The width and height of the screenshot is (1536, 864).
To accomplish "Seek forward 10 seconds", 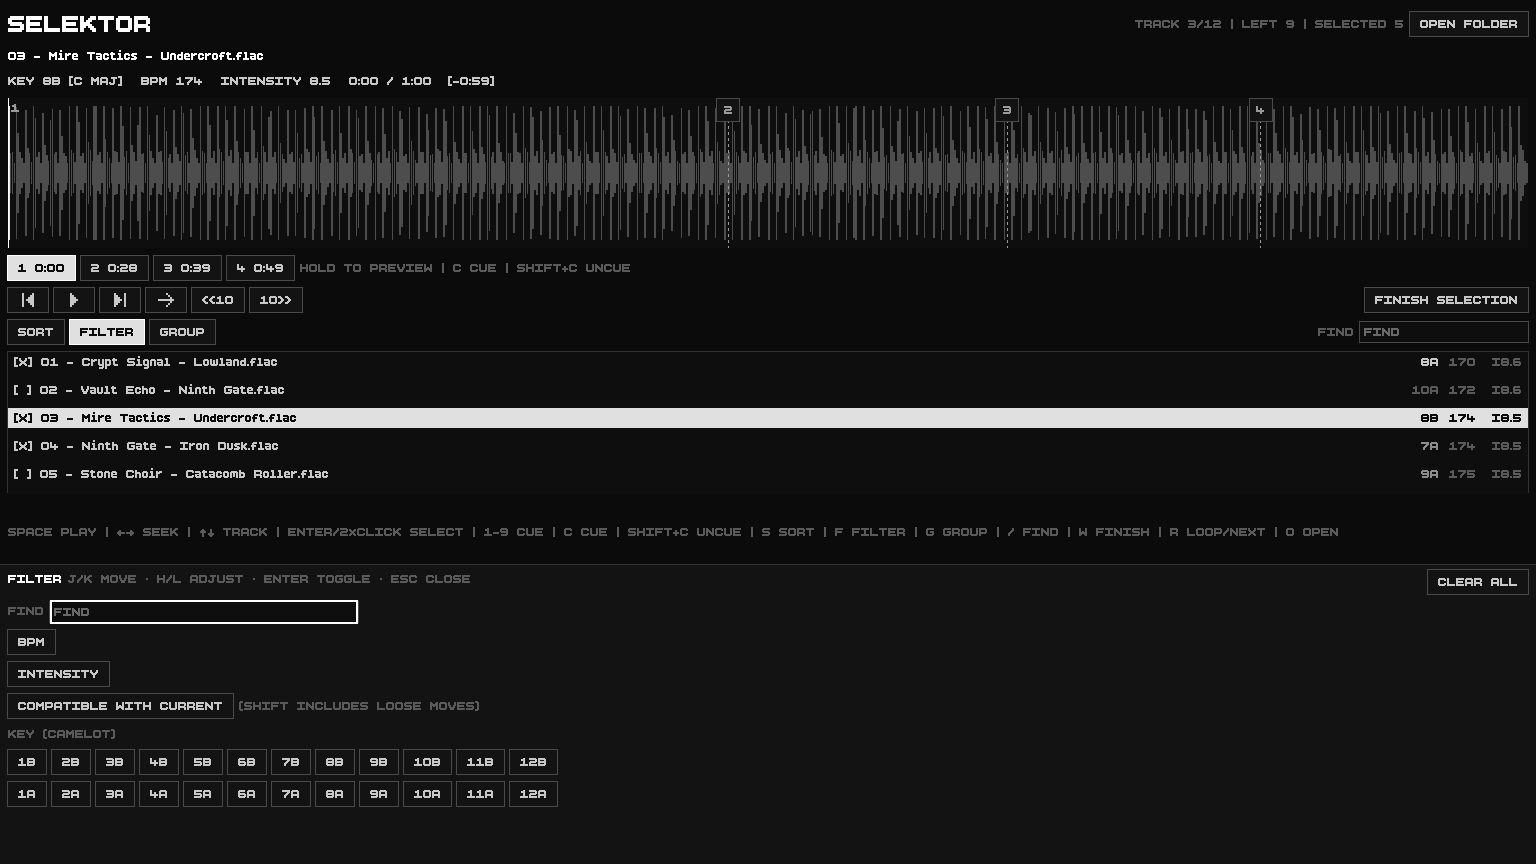I will 275,300.
